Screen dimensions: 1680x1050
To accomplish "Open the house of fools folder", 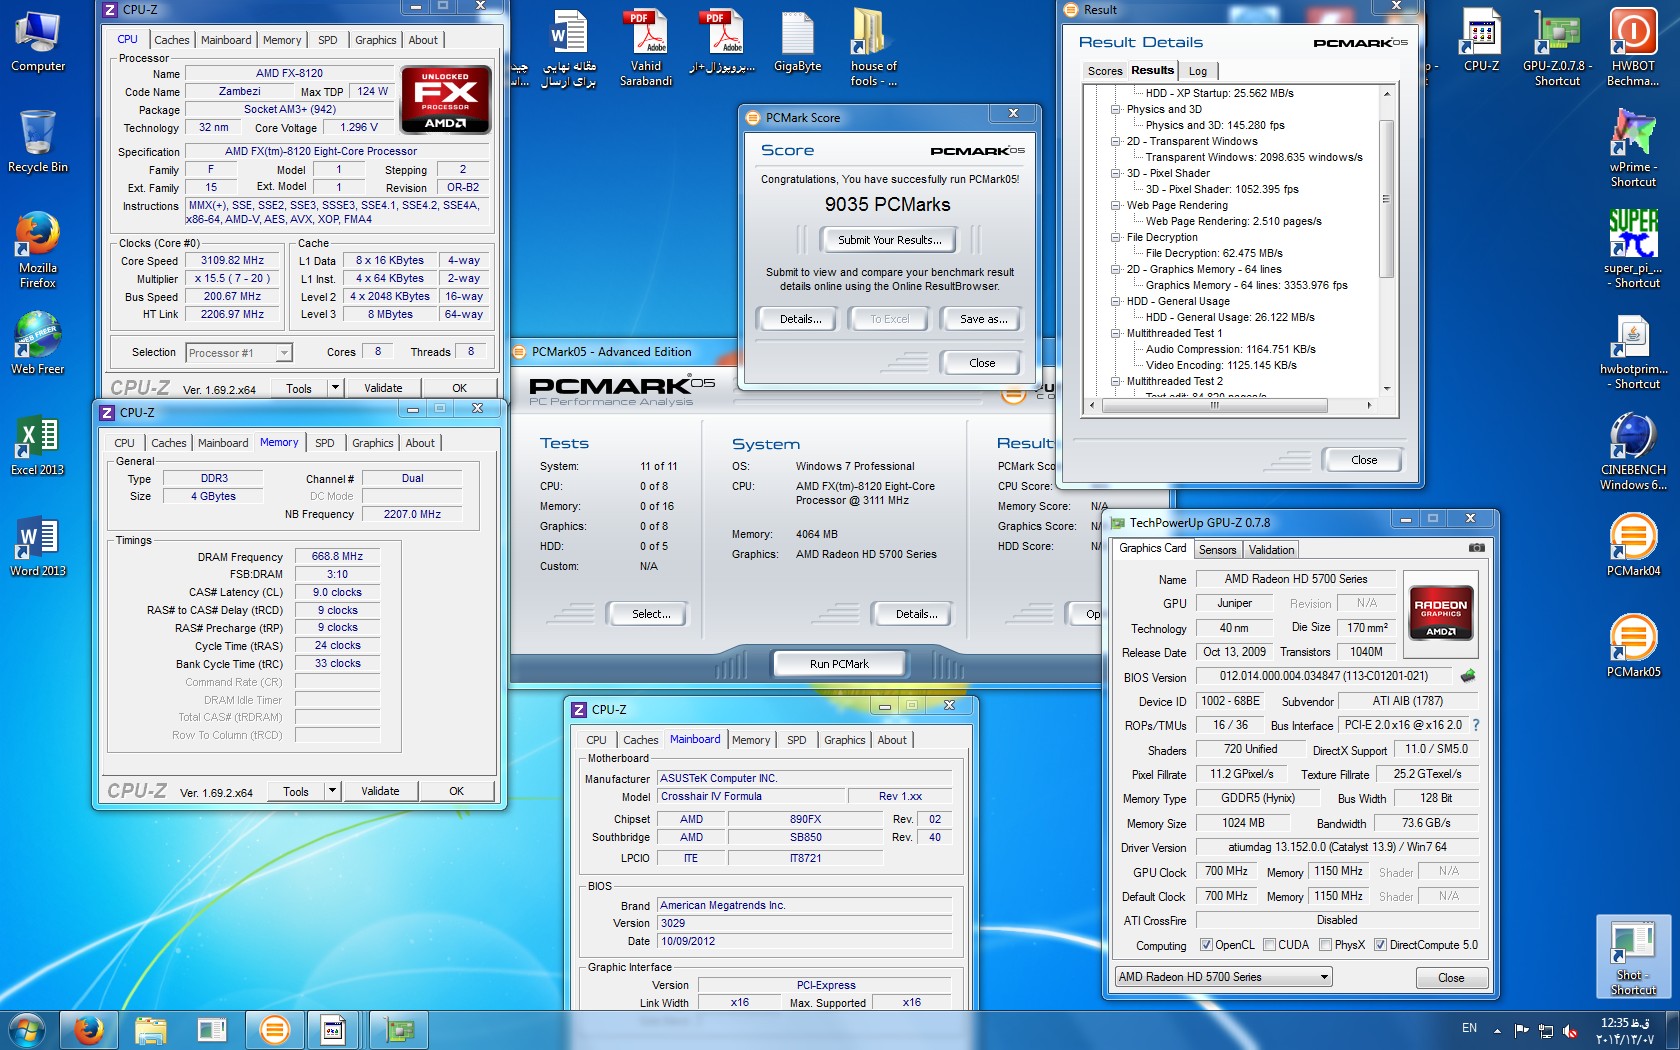I will [873, 47].
